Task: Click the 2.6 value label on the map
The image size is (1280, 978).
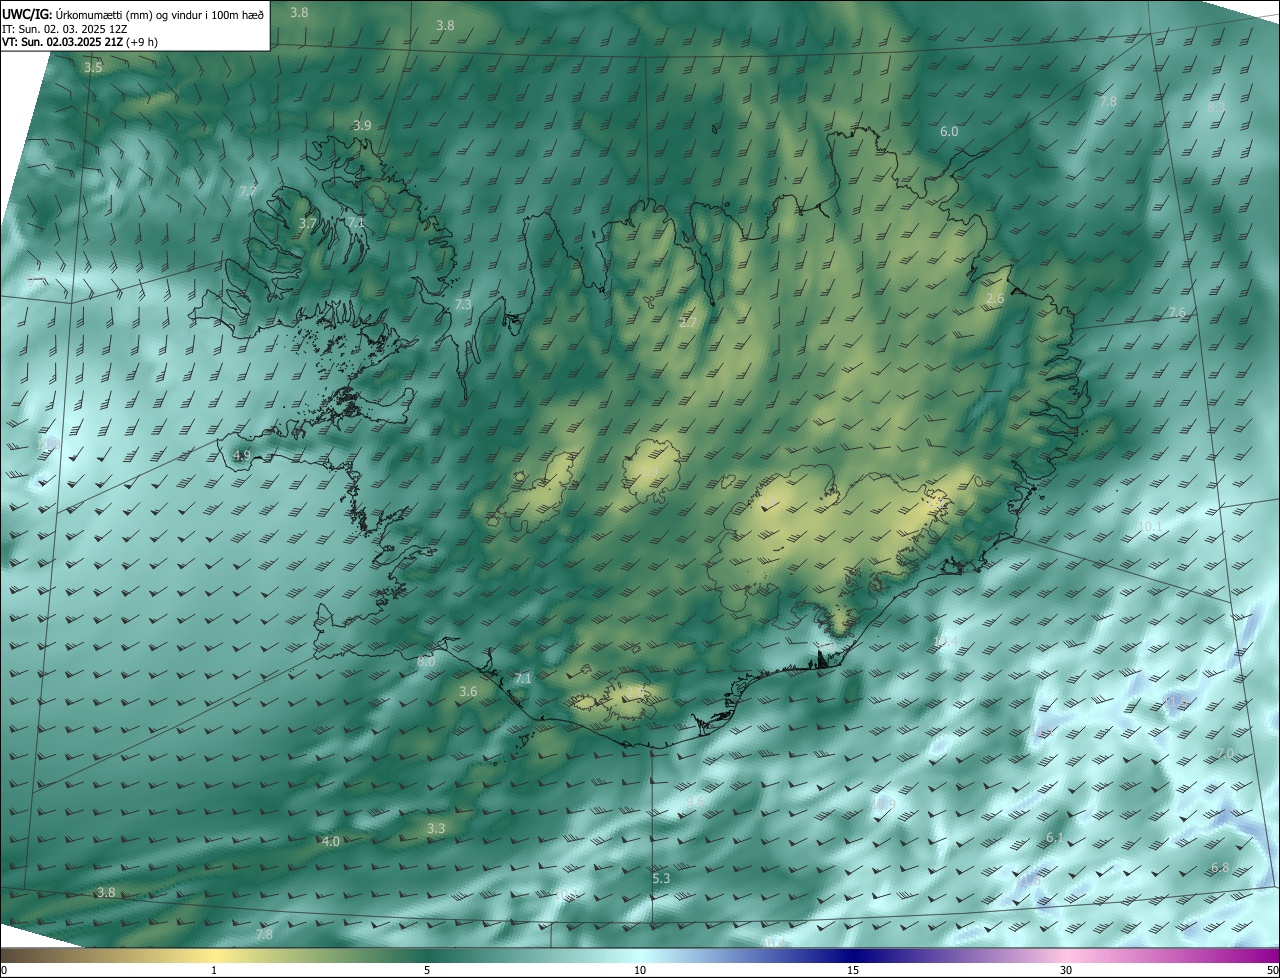Action: pos(995,299)
